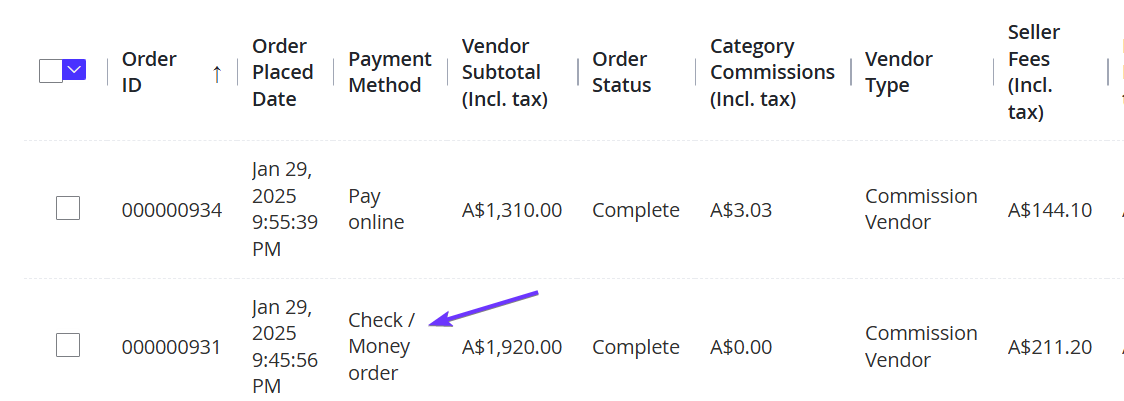1124x401 pixels.
Task: Click the A$1,310.00 subtotal cell
Action: point(512,210)
